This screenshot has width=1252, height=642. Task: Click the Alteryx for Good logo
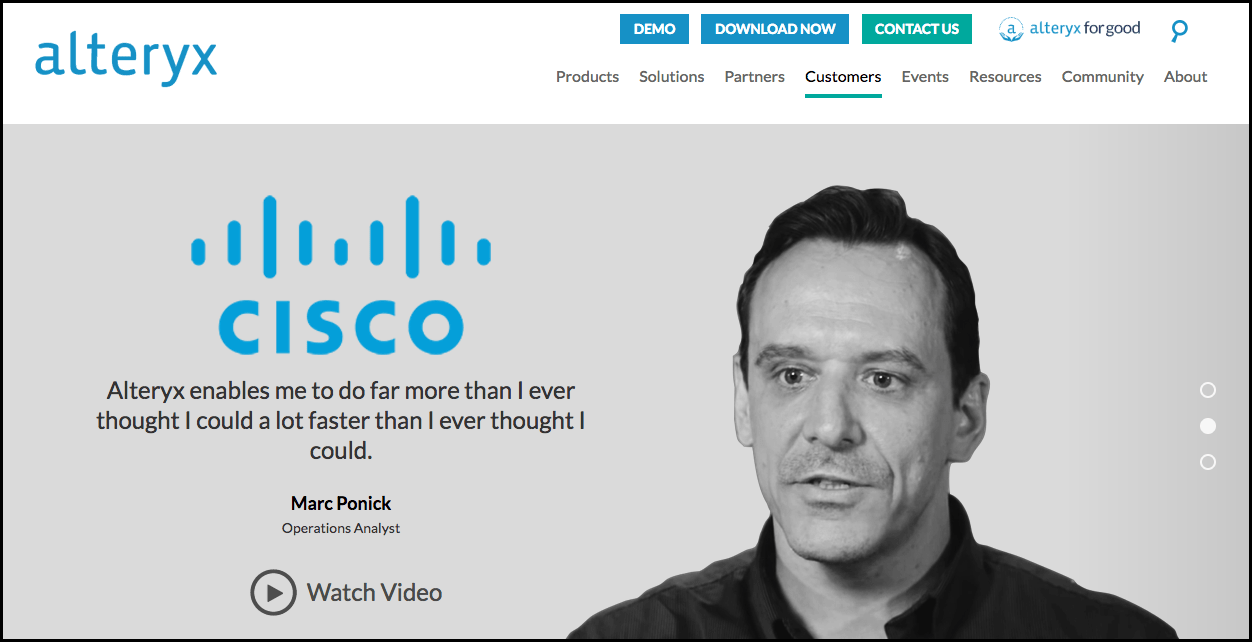pyautogui.click(x=1069, y=29)
